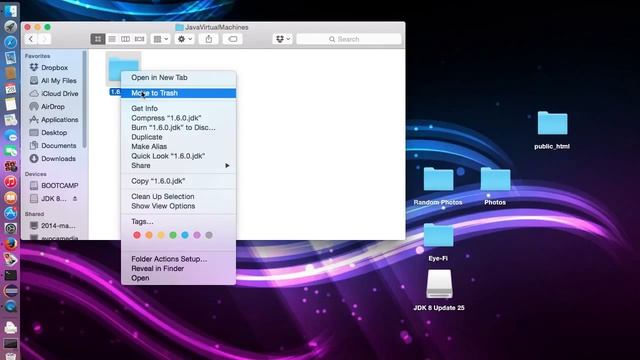Expand the Share submenu

click(178, 166)
